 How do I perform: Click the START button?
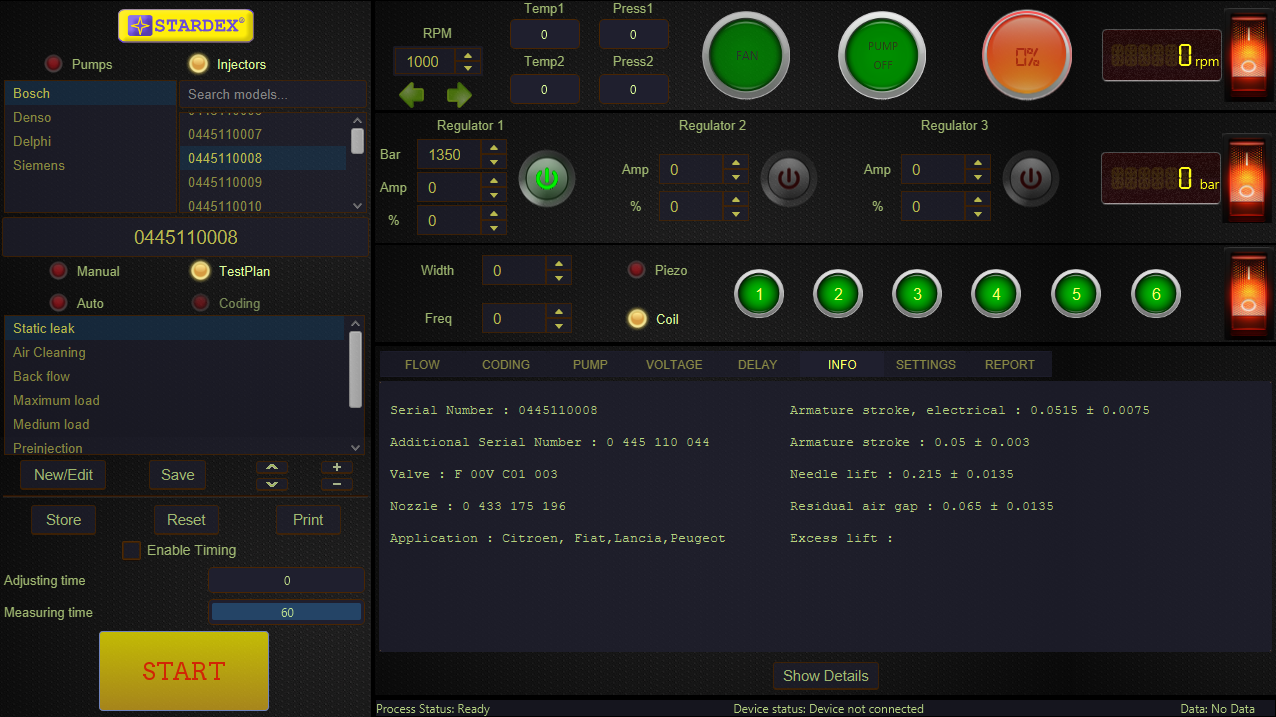[x=184, y=671]
